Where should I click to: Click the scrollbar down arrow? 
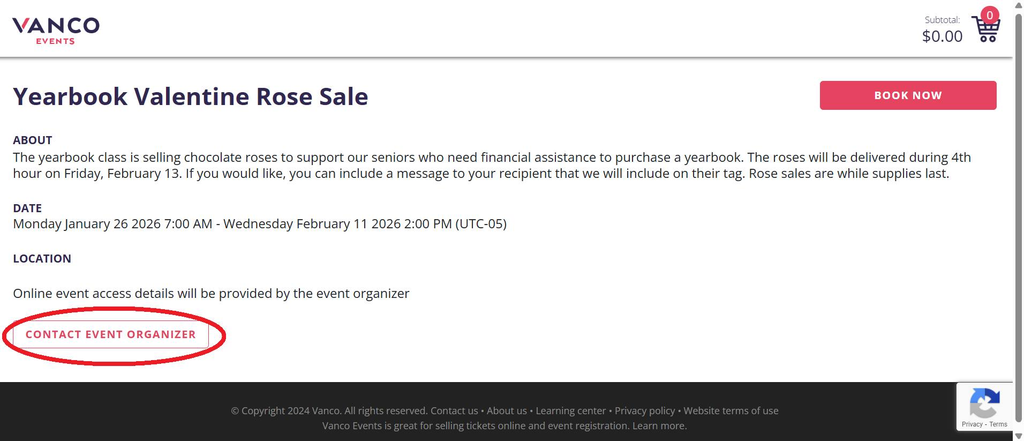[x=1017, y=434]
